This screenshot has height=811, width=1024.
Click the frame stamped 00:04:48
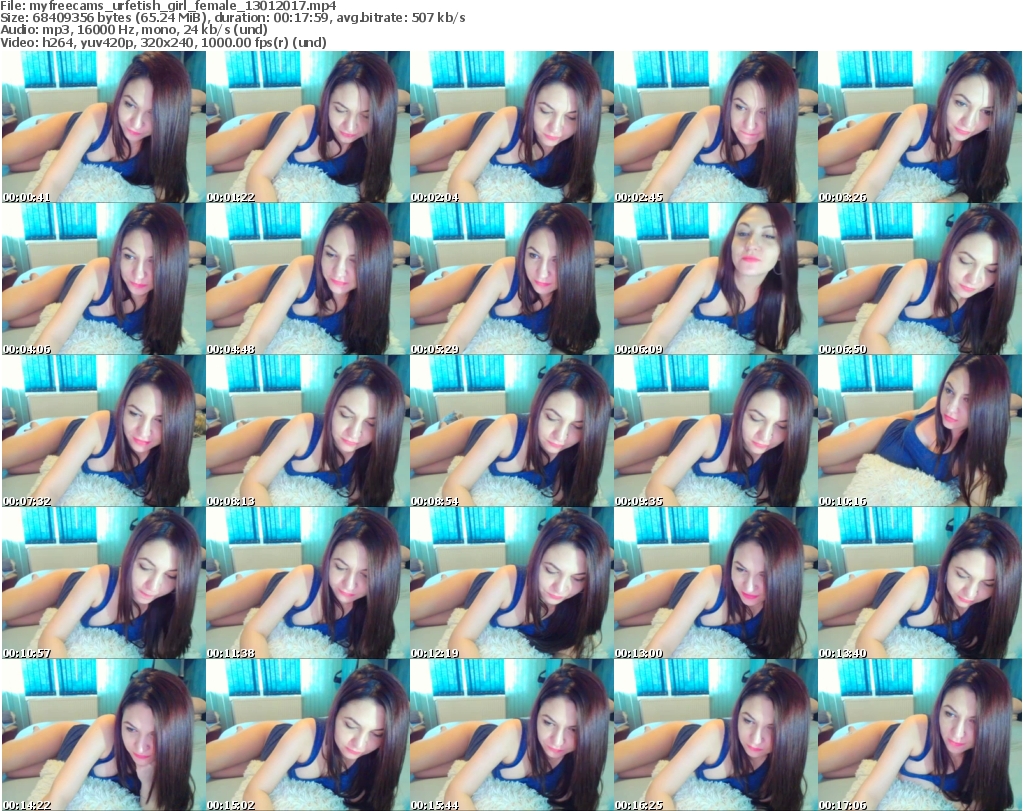308,279
